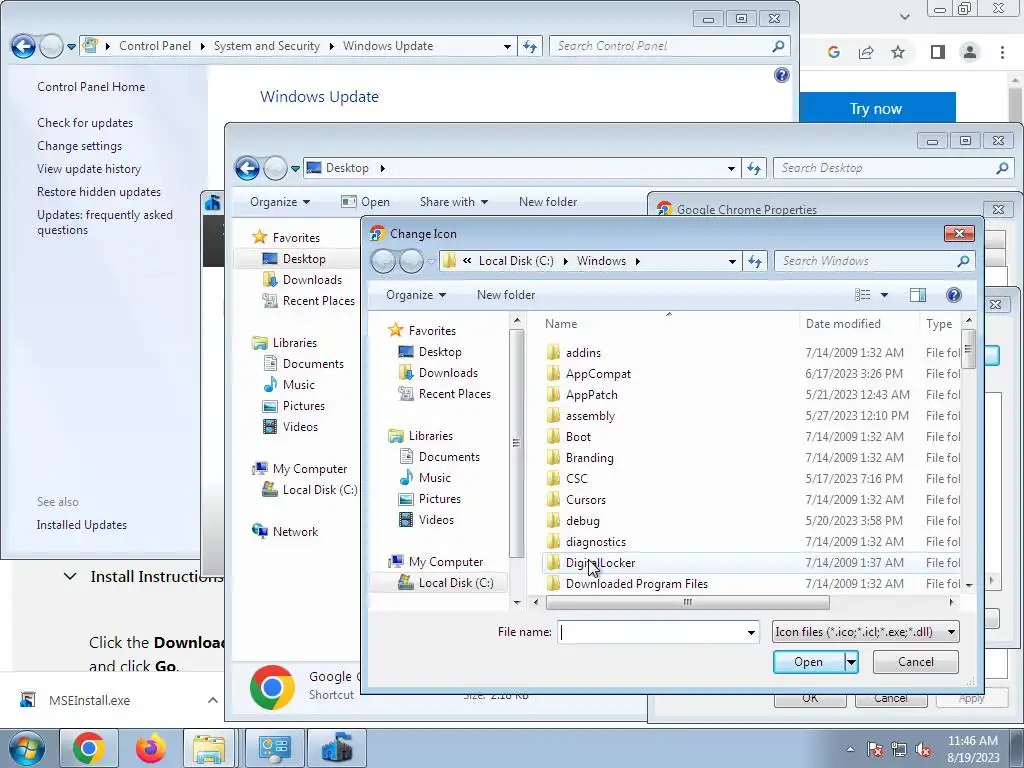Show hidden tray icons arrow

[850, 750]
